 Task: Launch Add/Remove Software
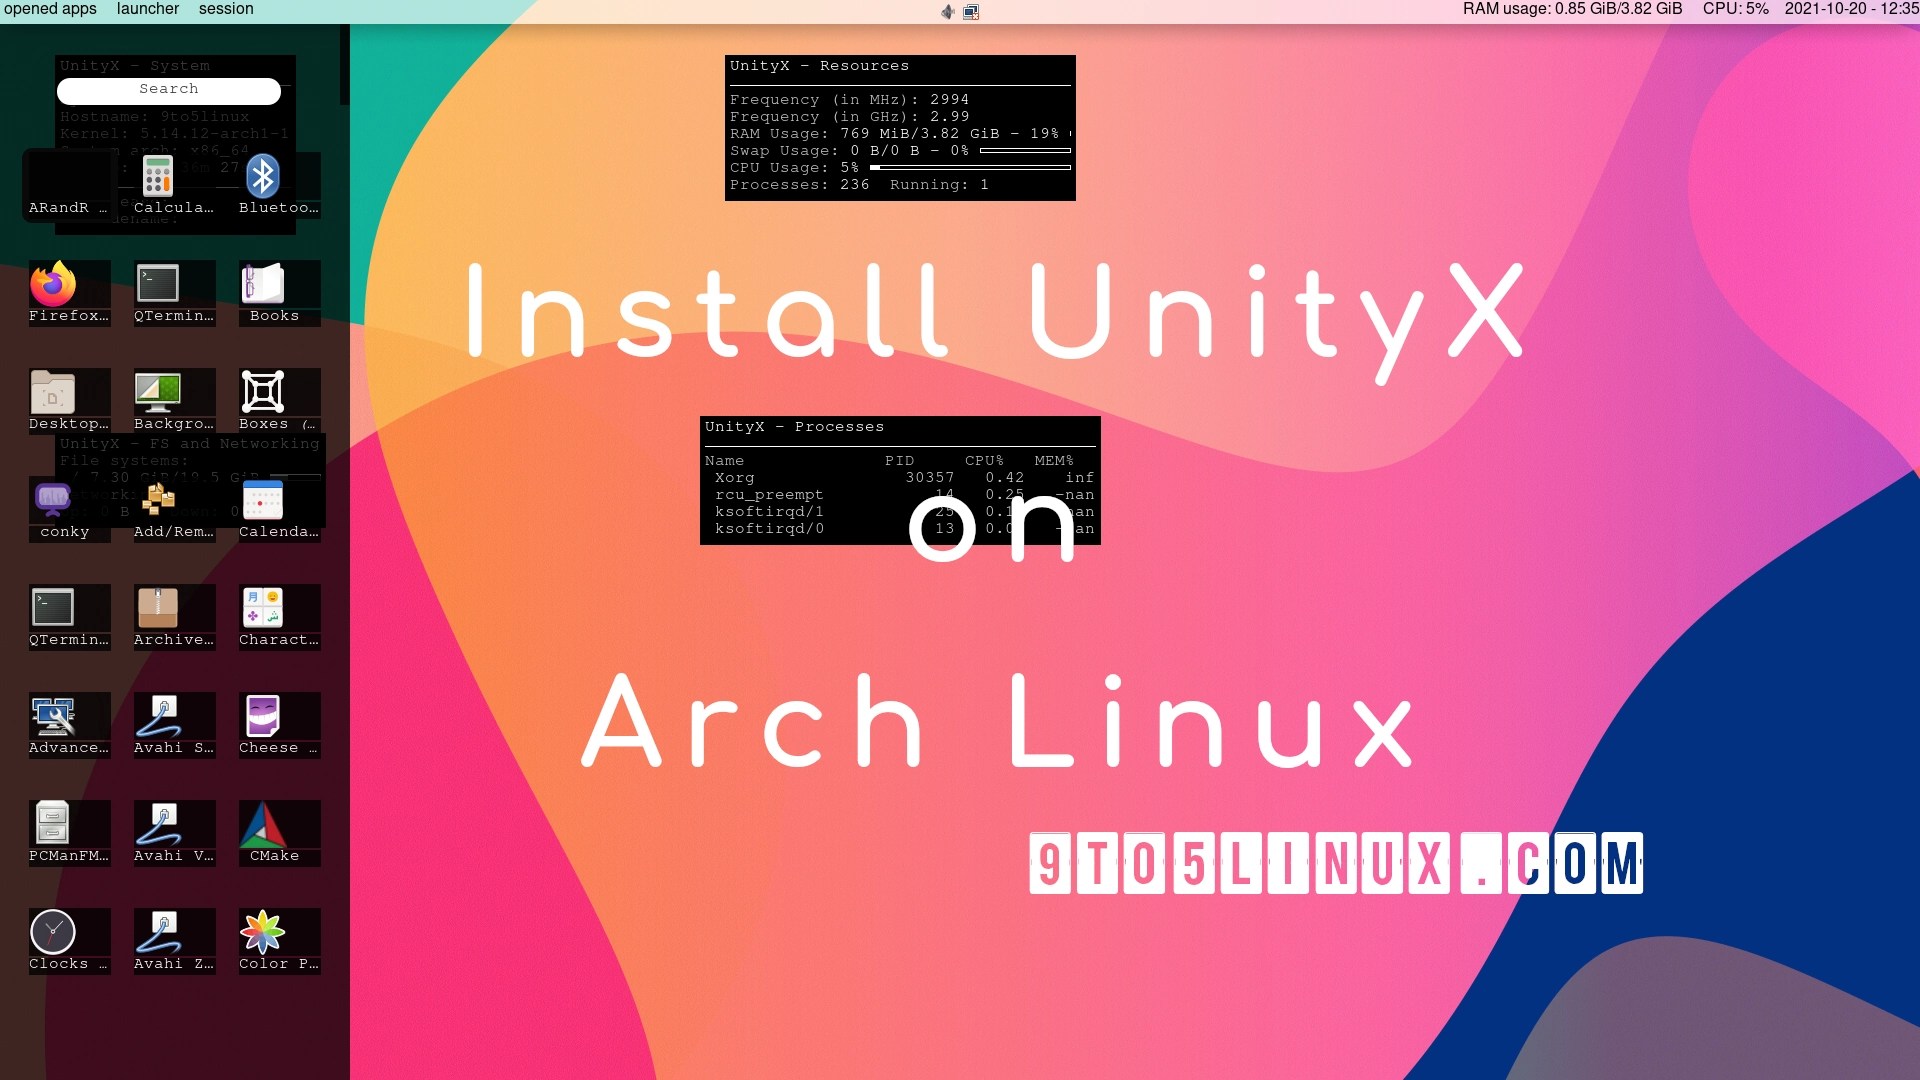pyautogui.click(x=158, y=500)
